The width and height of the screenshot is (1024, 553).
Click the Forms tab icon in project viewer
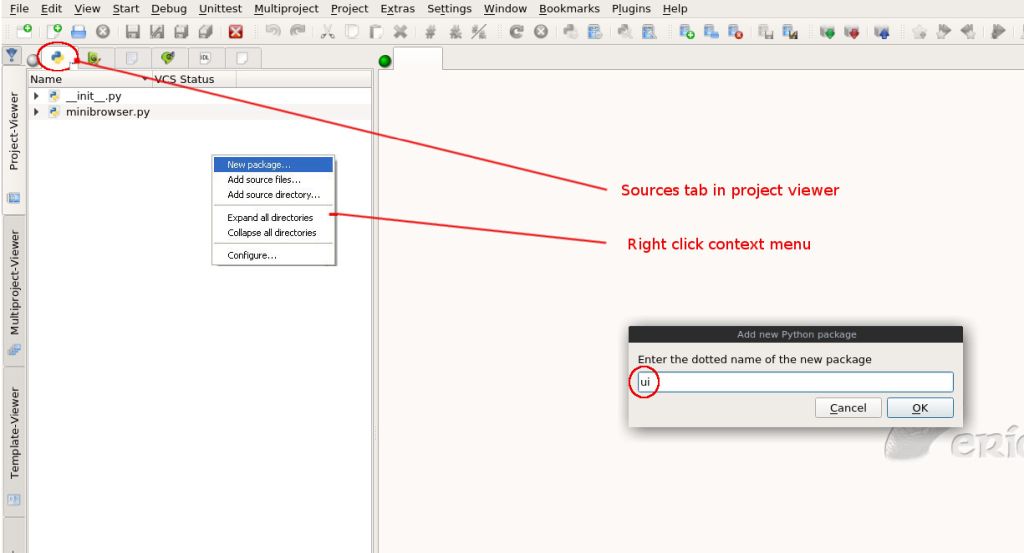click(94, 59)
